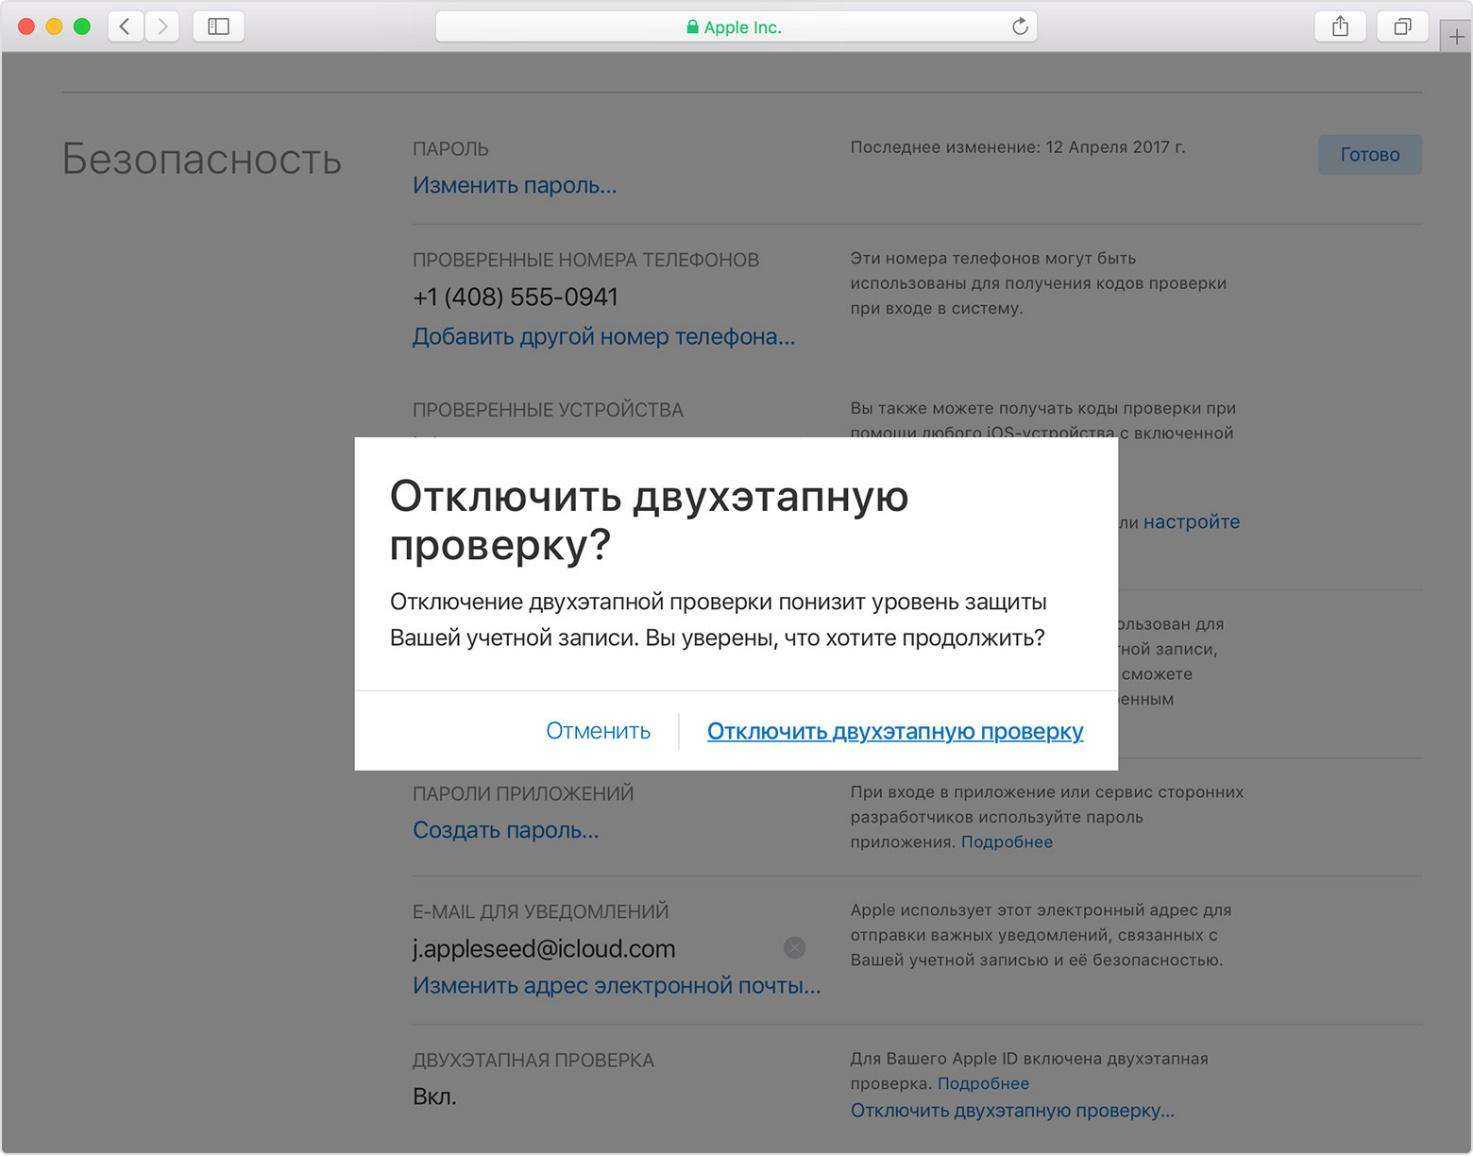Click Добавить другой номер телефона link

tap(603, 337)
